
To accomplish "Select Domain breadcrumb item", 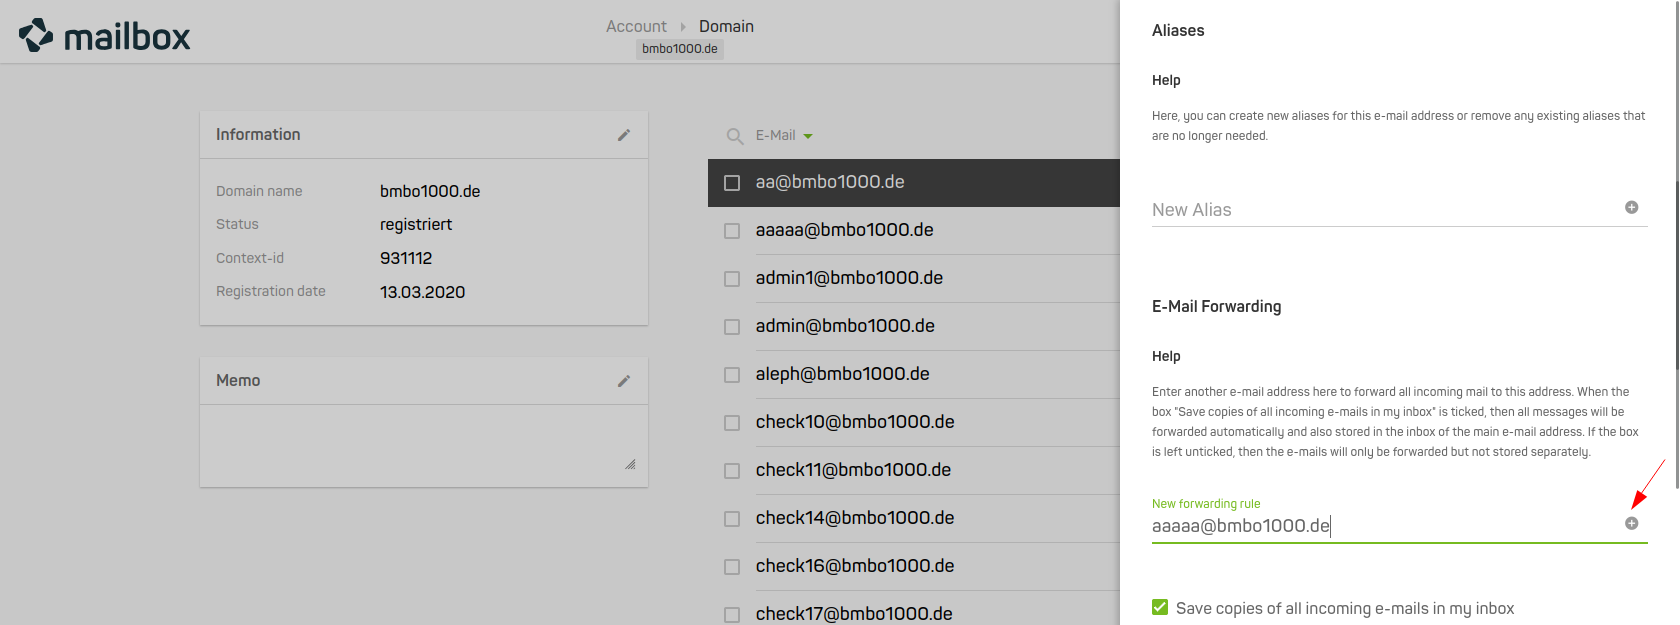I will [x=726, y=27].
